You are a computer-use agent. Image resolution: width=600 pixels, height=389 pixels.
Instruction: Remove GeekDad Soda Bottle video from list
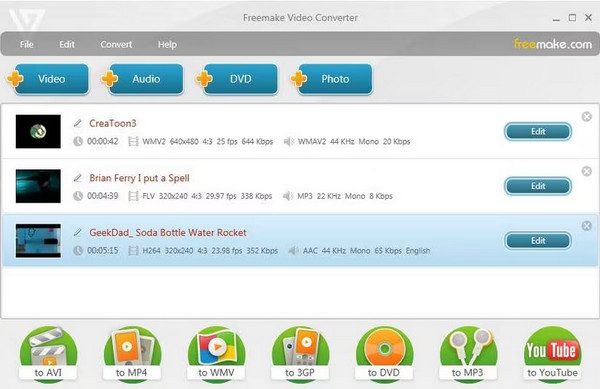coord(587,226)
